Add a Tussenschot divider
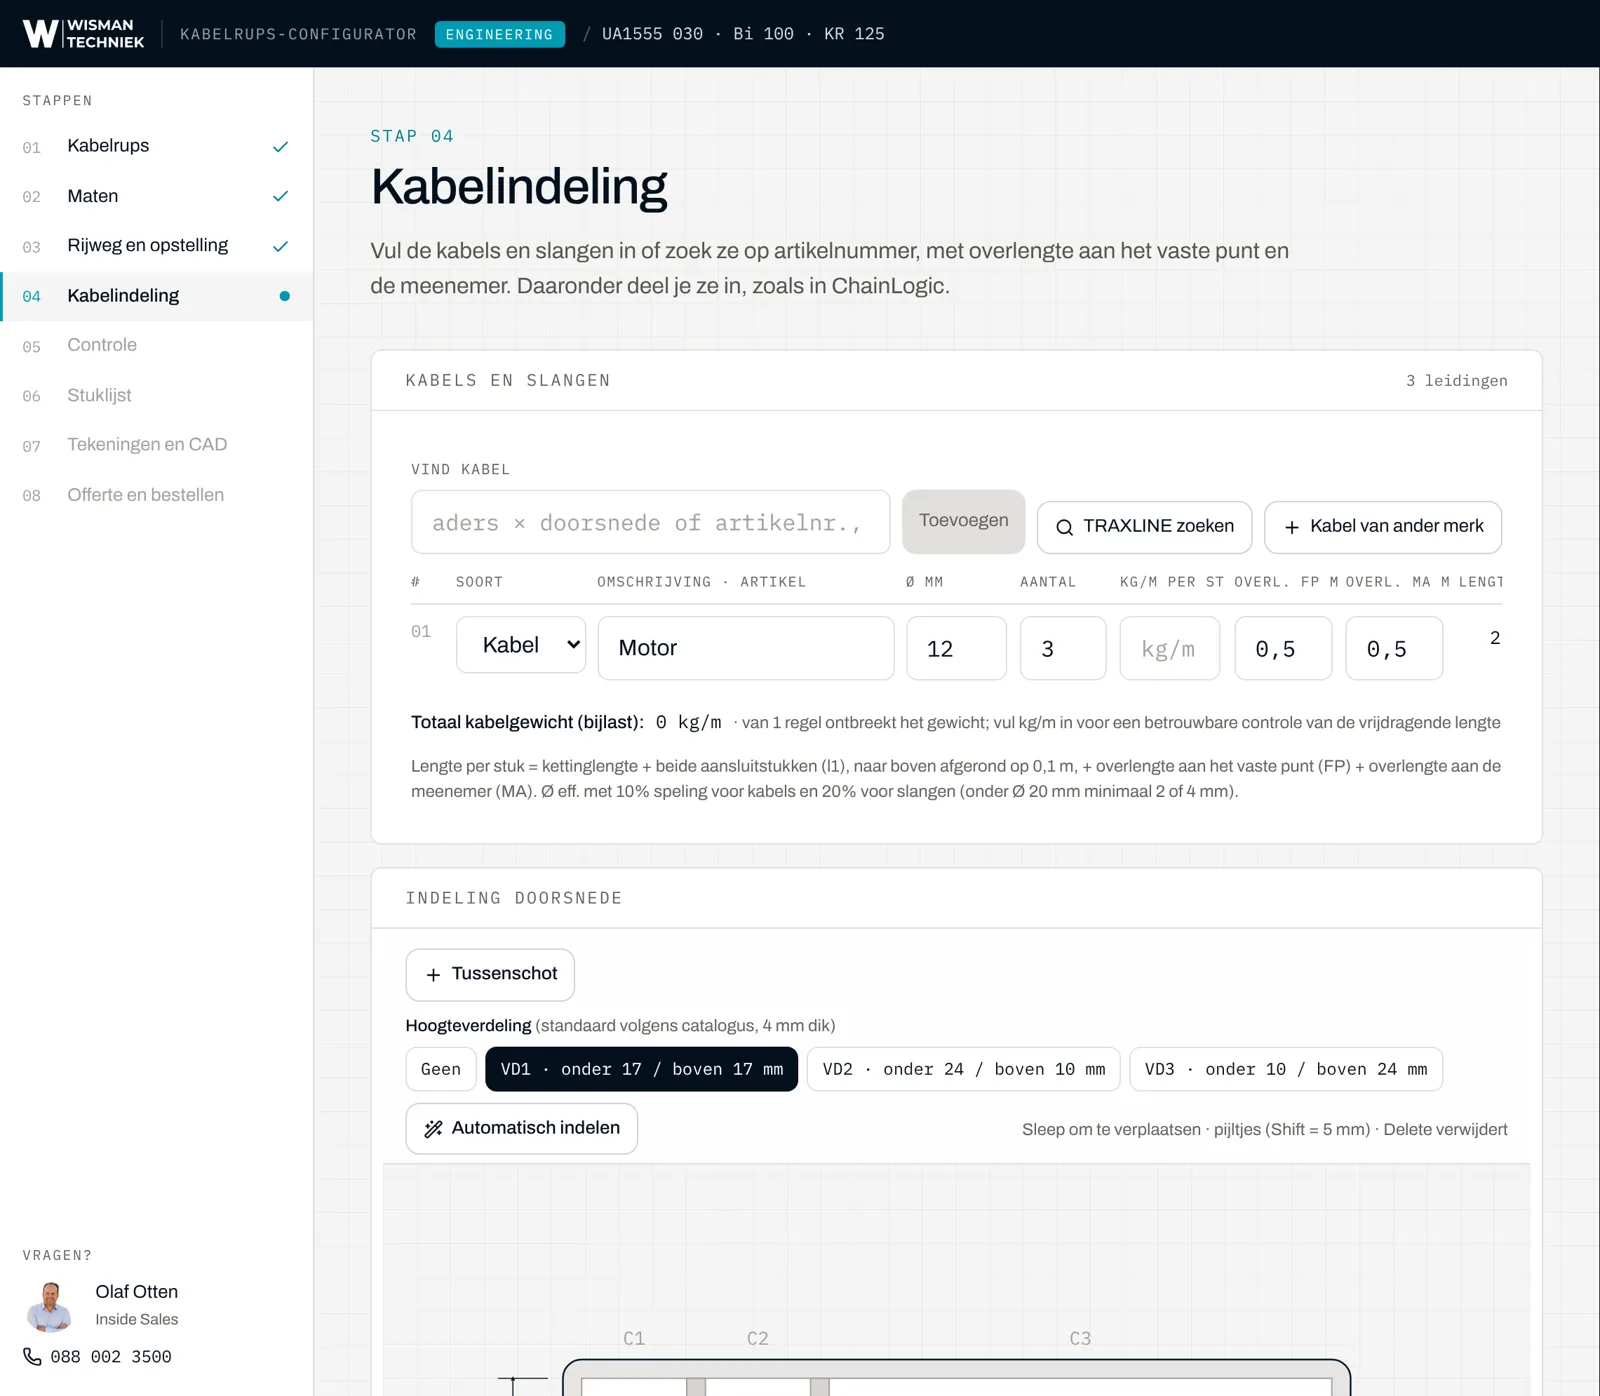1600x1396 pixels. click(x=490, y=975)
